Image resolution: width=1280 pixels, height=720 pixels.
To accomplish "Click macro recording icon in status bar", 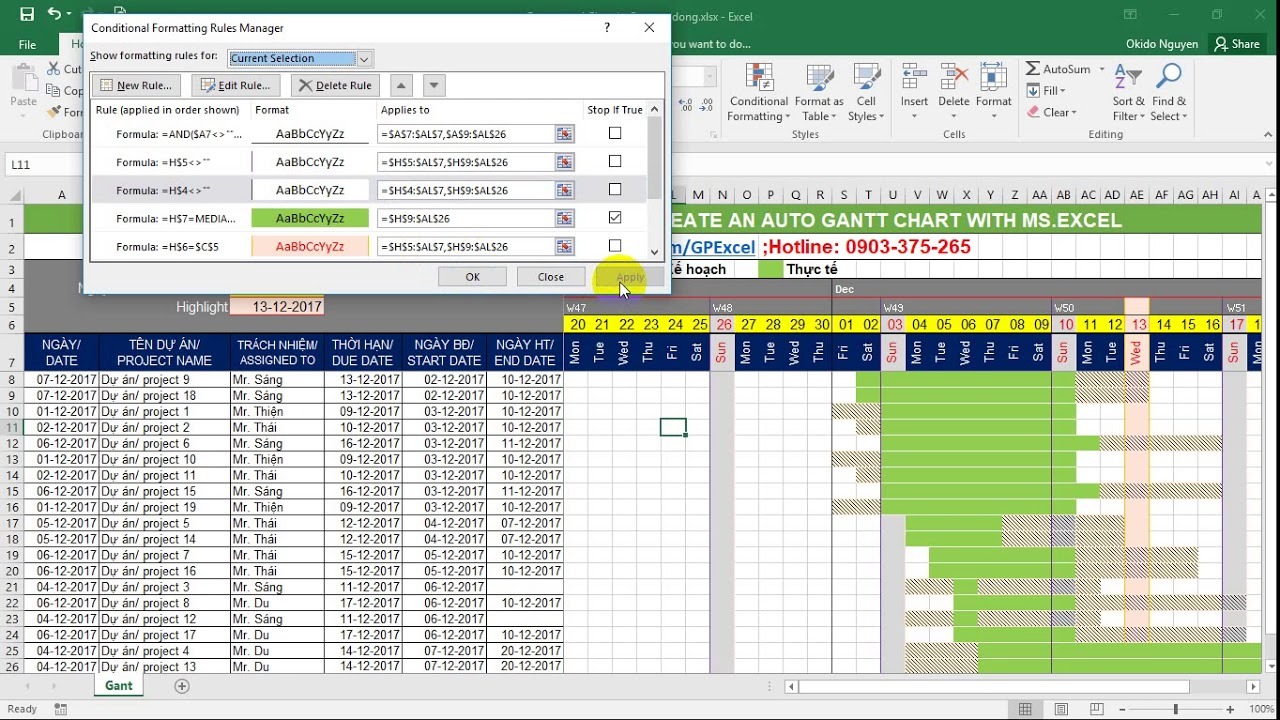I will (x=63, y=709).
